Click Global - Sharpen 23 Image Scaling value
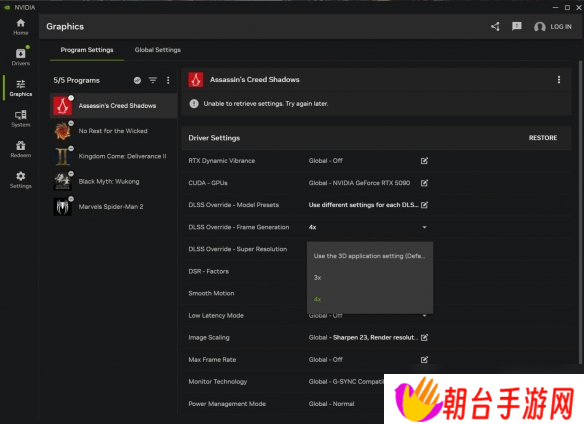Screen dimensions: 584x424 coord(363,338)
